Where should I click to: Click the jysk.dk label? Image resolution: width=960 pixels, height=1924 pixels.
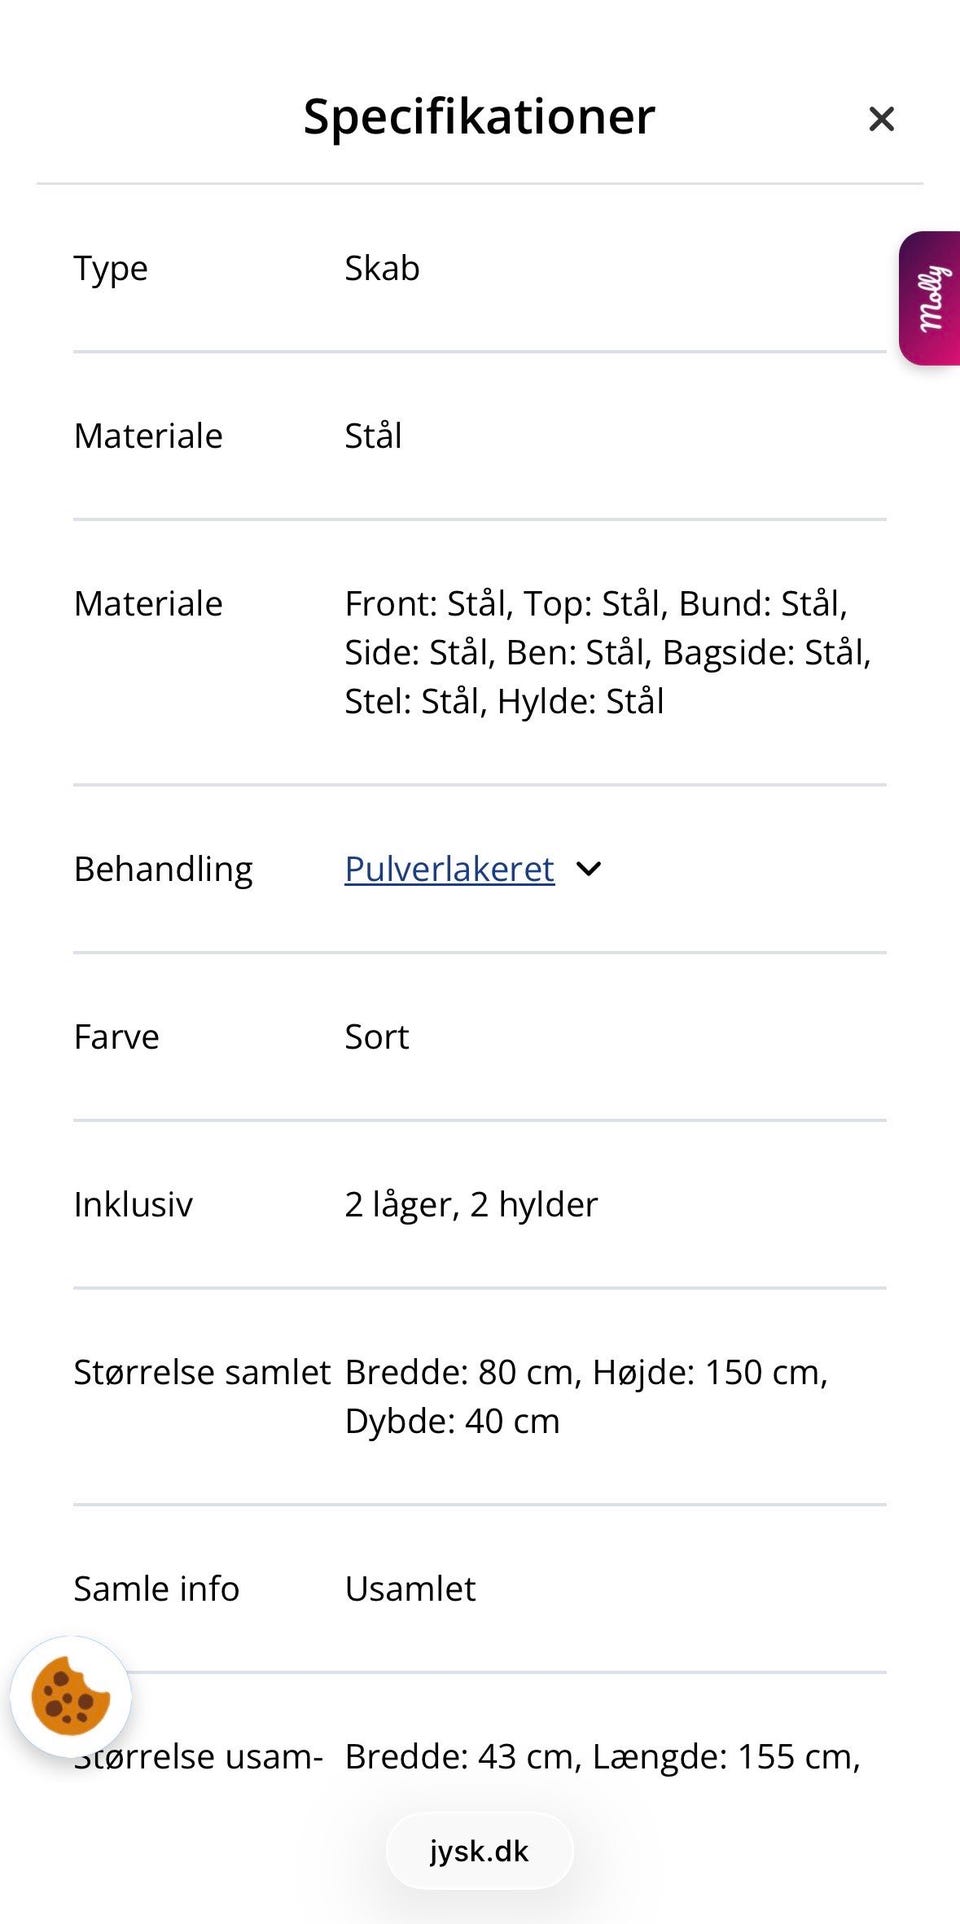click(x=479, y=1850)
